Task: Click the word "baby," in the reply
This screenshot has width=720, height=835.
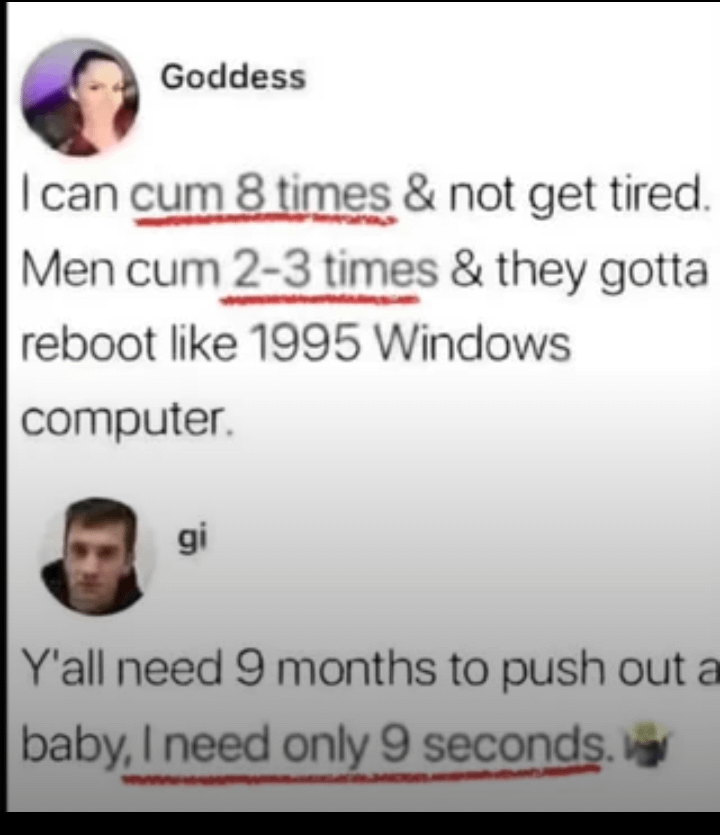Action: pyautogui.click(x=73, y=746)
